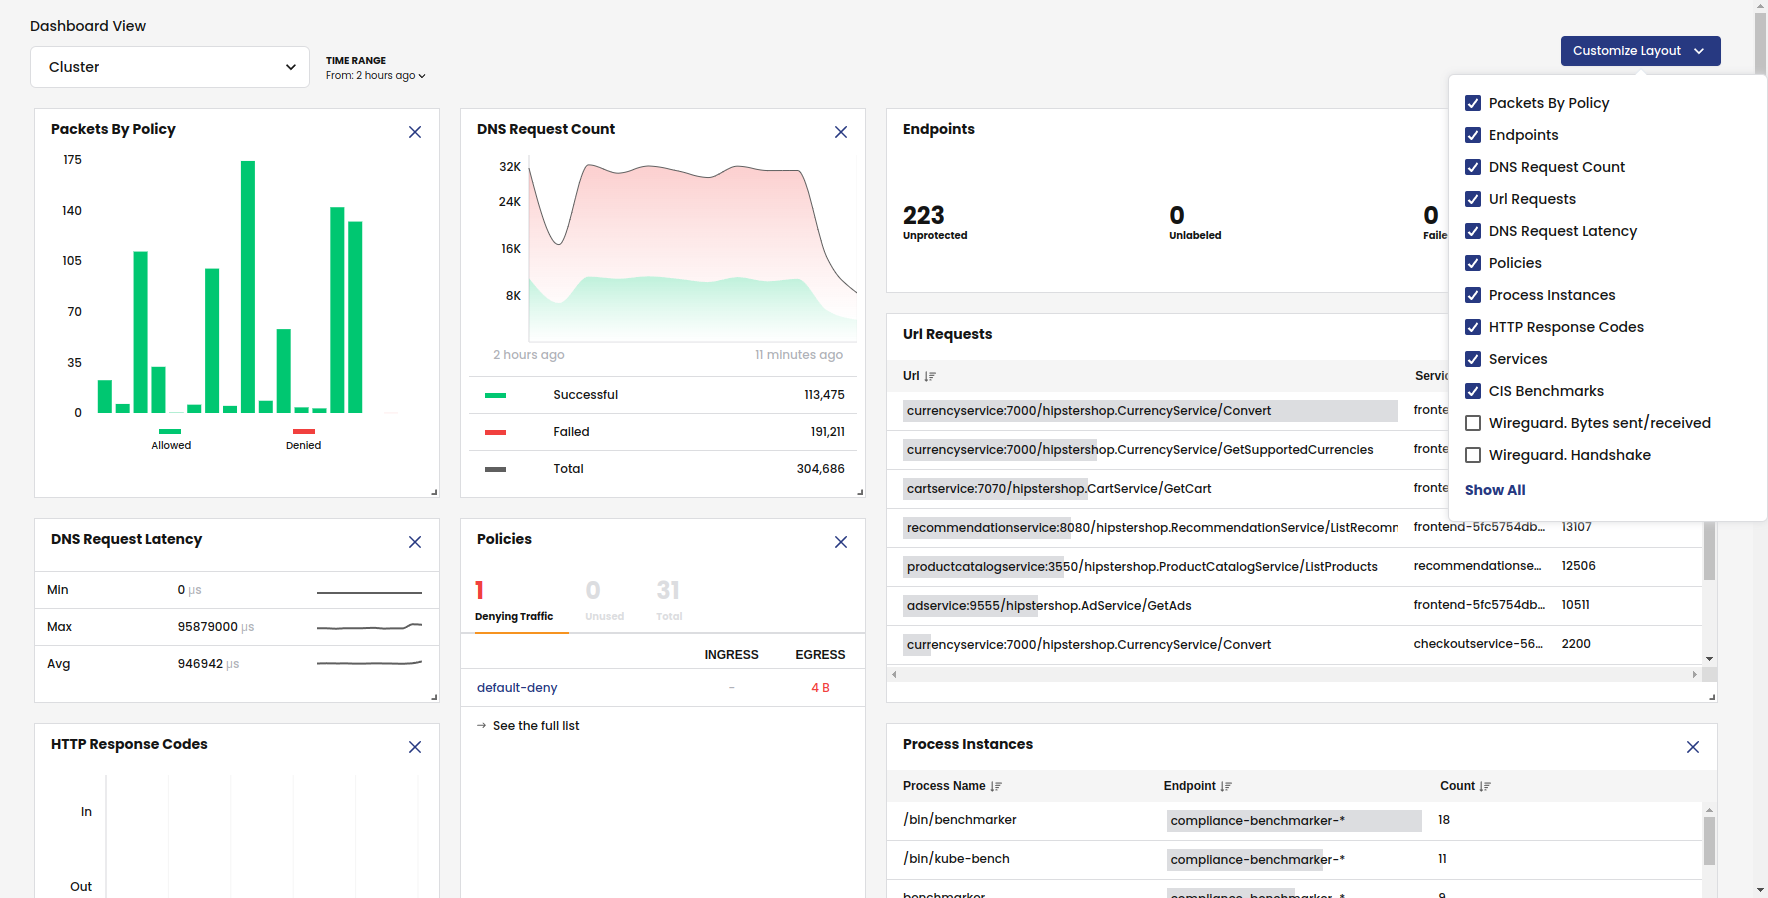
Task: Close the DNS Request Latency panel
Action: click(x=415, y=542)
